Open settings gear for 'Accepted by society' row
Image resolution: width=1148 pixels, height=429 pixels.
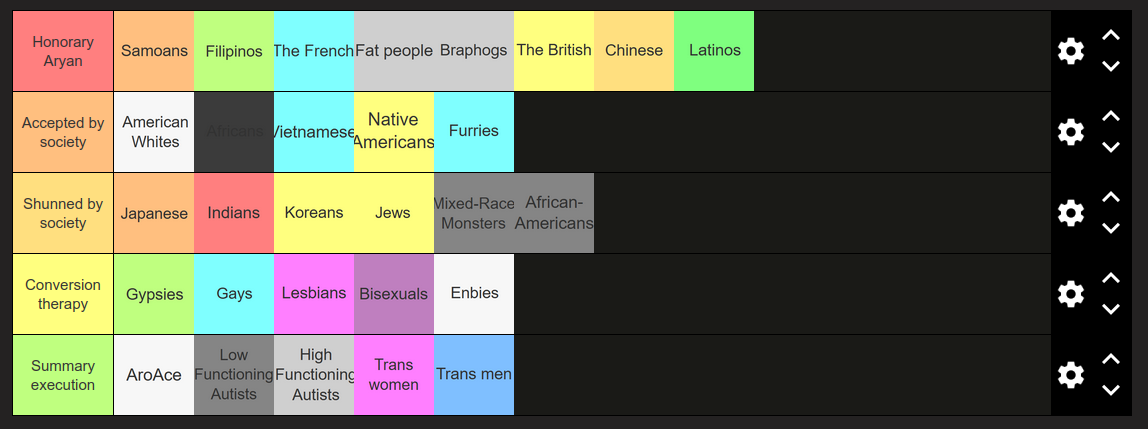1070,132
